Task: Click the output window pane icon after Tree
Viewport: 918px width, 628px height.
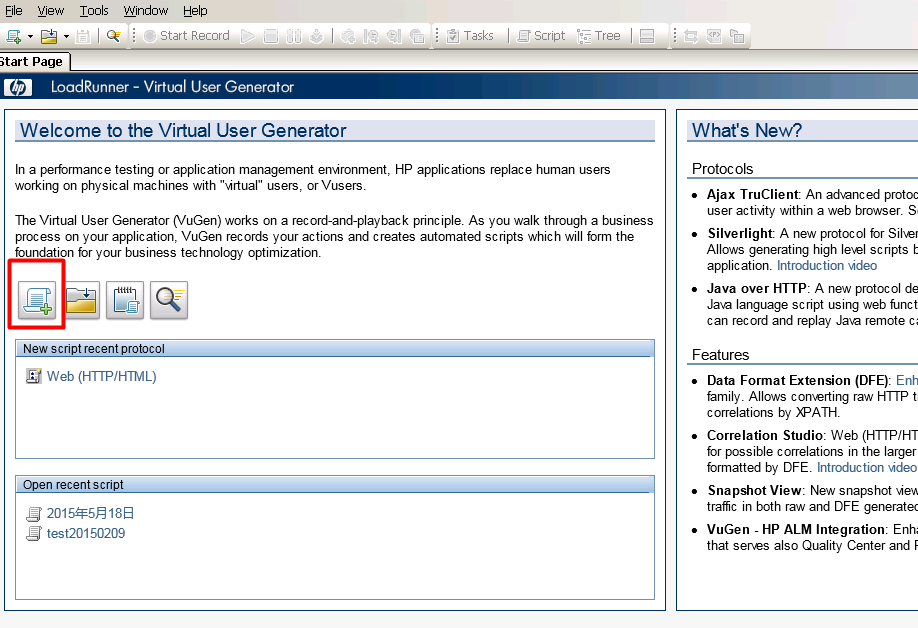Action: tap(647, 36)
